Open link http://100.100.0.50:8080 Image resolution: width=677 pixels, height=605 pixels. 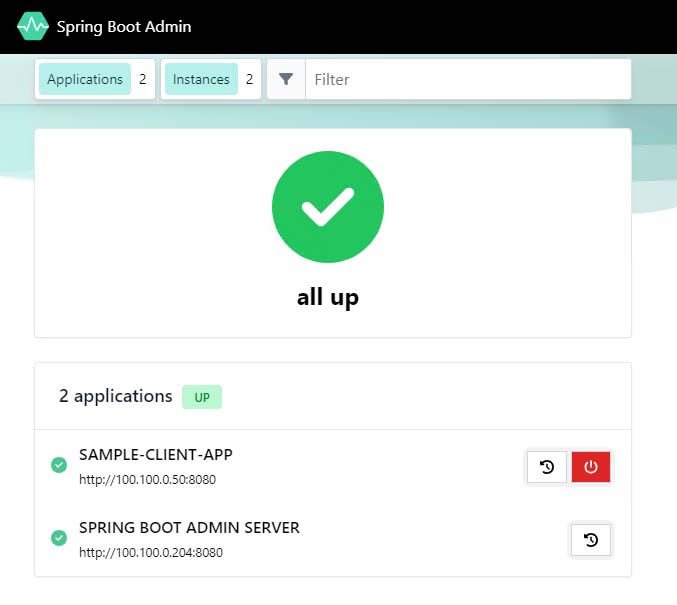coord(147,479)
